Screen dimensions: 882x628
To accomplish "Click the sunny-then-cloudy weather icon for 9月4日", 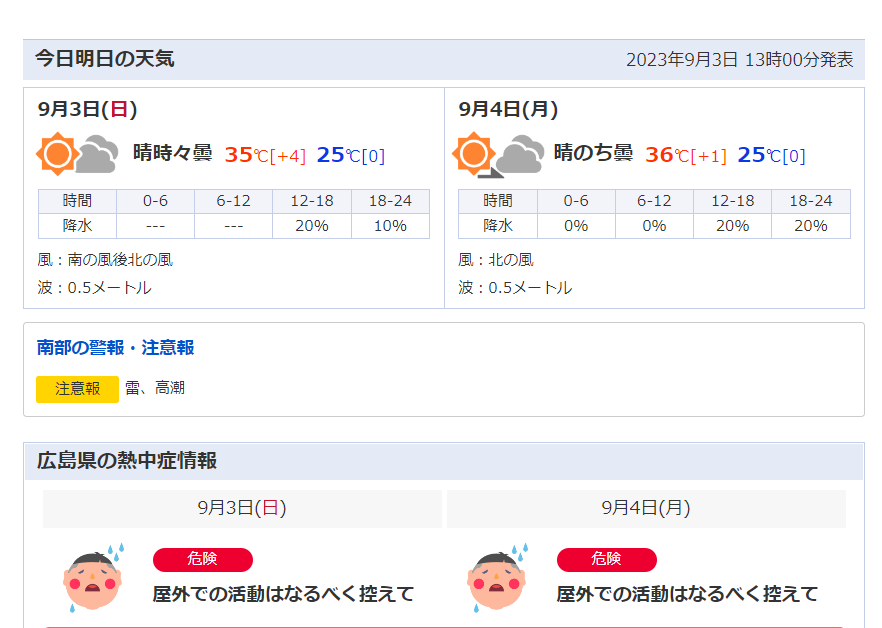I will (x=498, y=154).
